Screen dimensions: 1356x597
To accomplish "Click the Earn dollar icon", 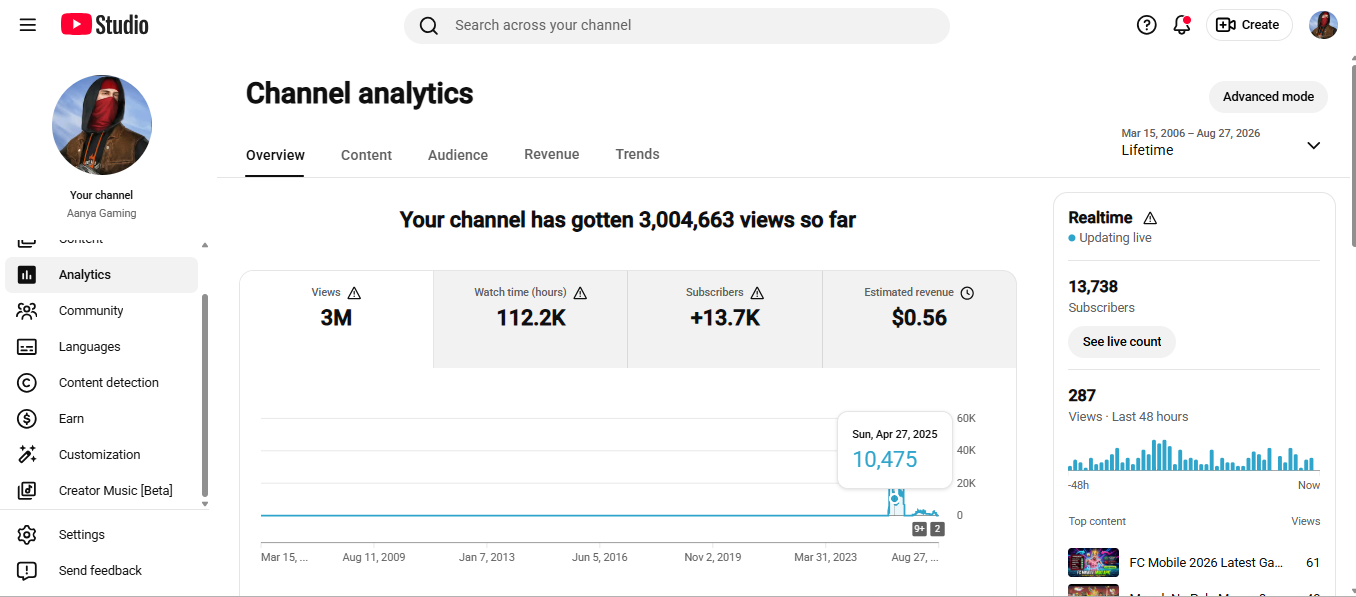I will pyautogui.click(x=27, y=419).
